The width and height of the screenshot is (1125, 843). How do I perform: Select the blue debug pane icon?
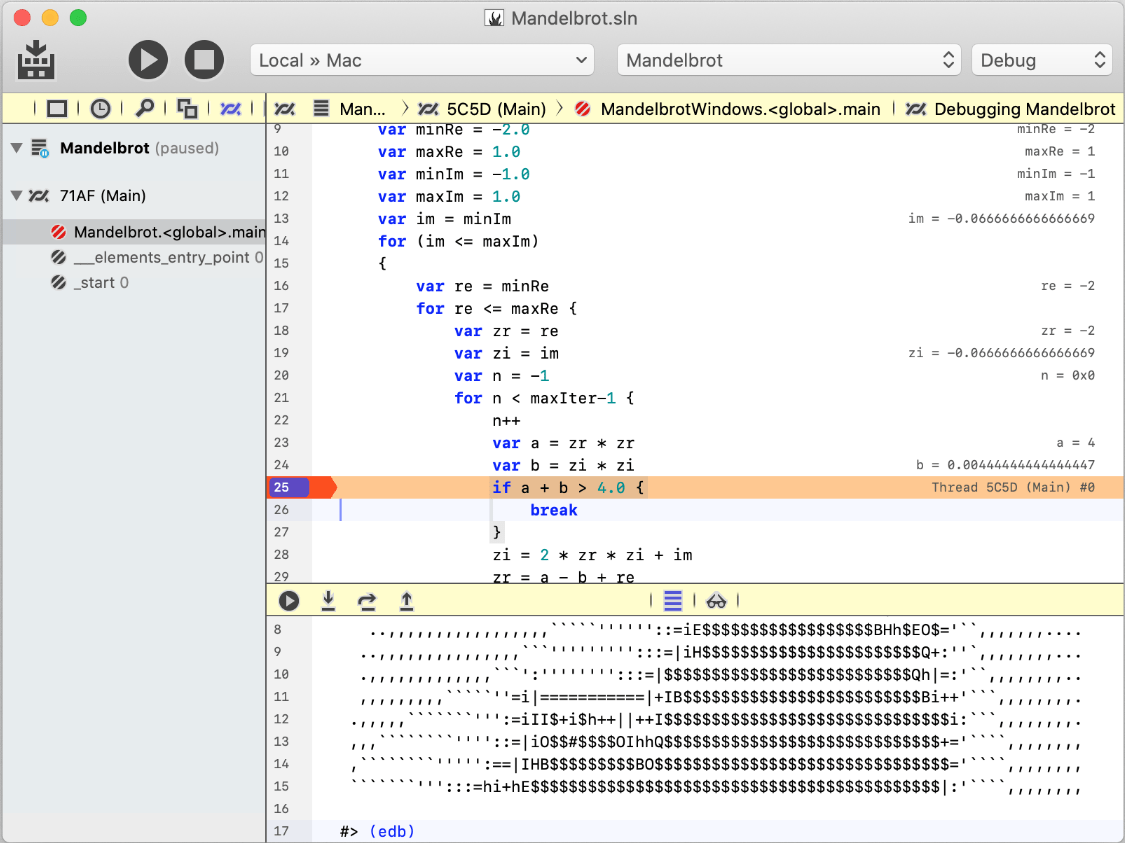point(230,109)
